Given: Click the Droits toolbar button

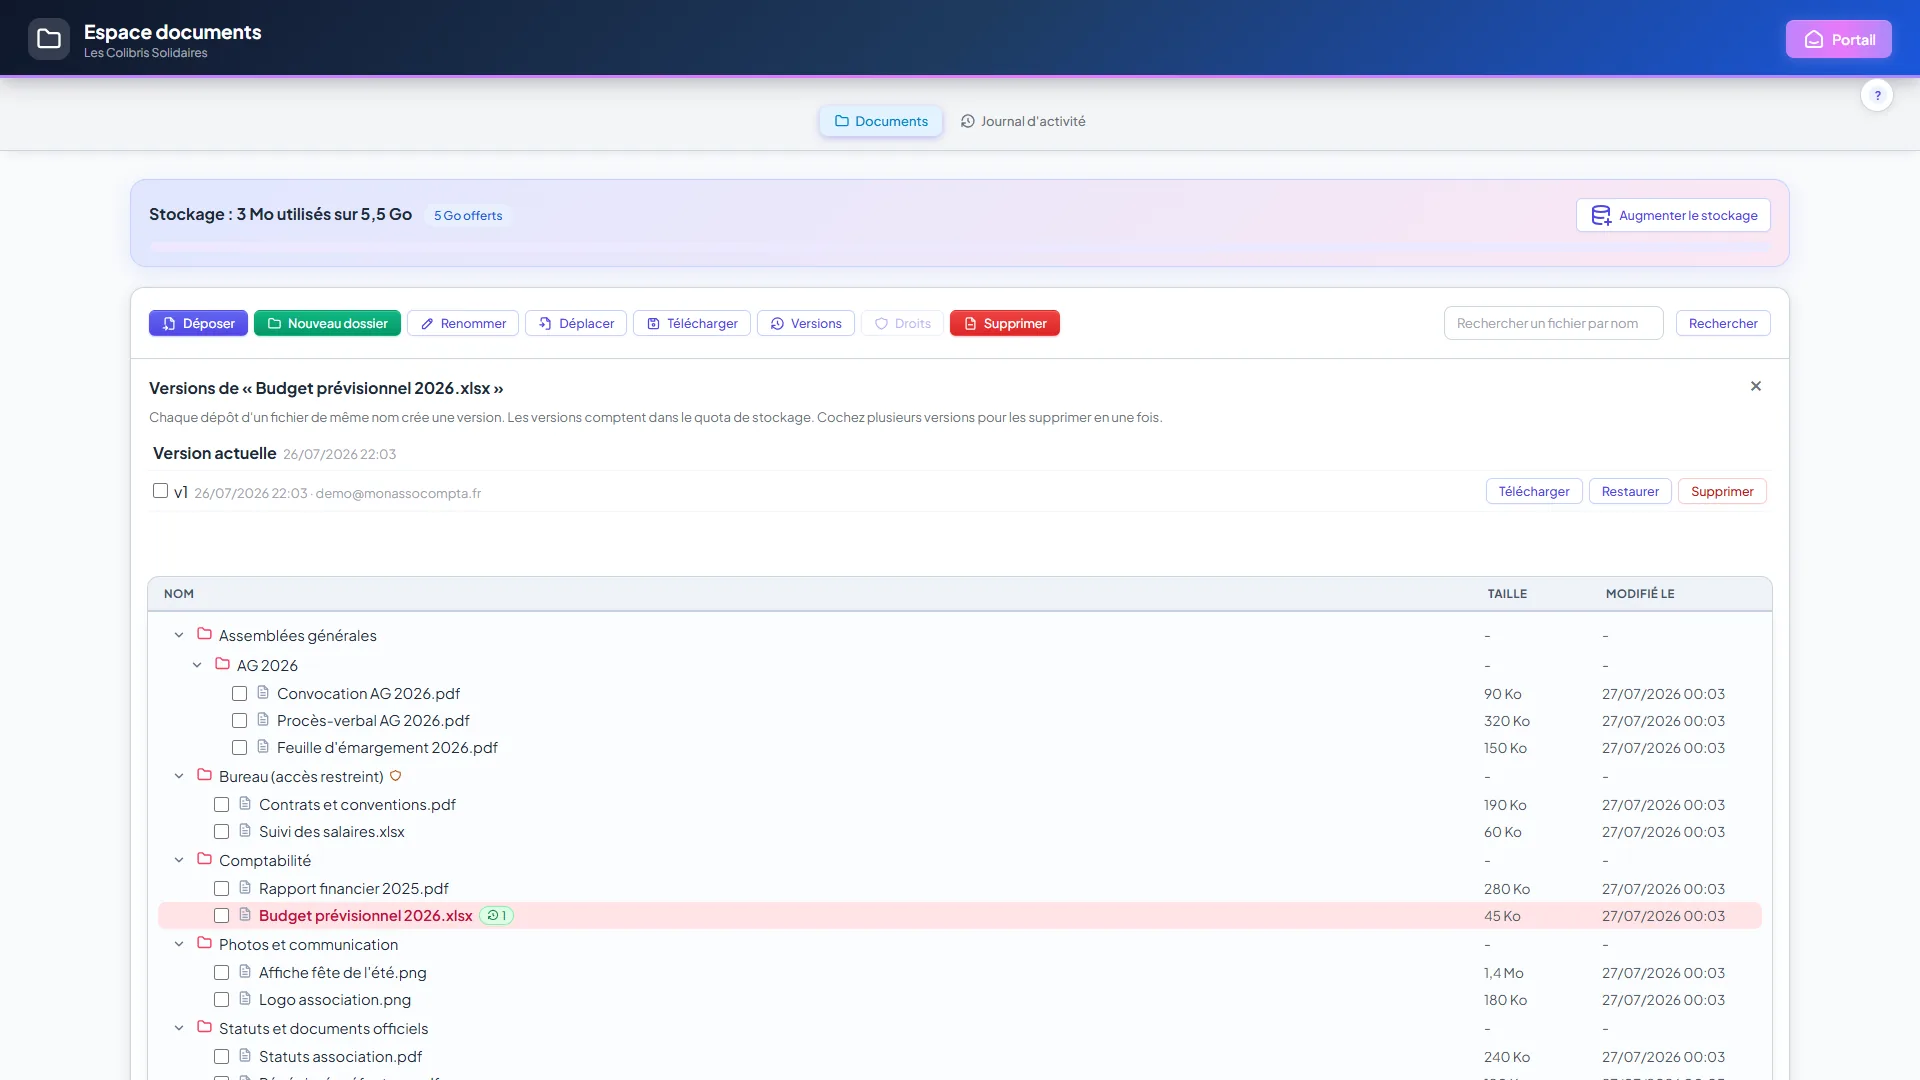Looking at the screenshot, I should point(902,323).
